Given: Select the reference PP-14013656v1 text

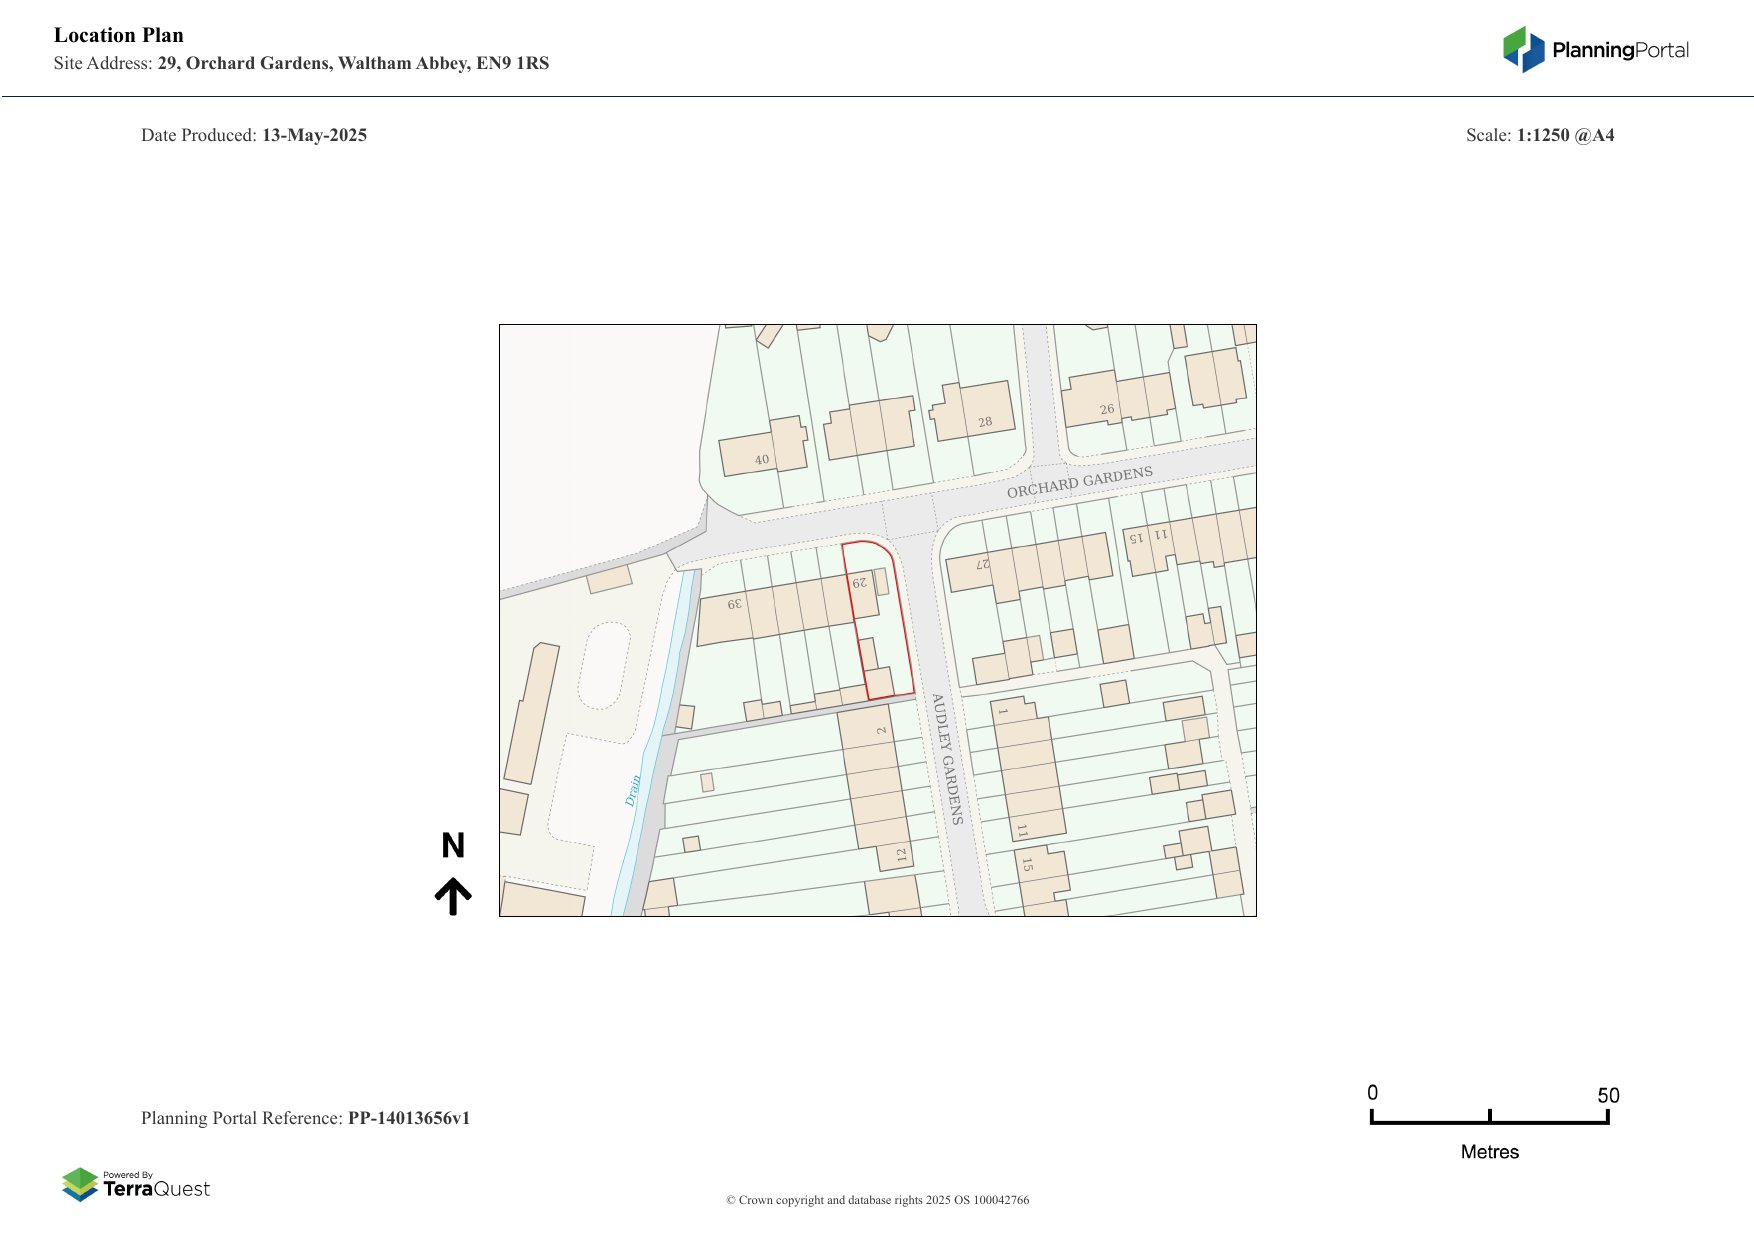Looking at the screenshot, I should pos(408,1118).
